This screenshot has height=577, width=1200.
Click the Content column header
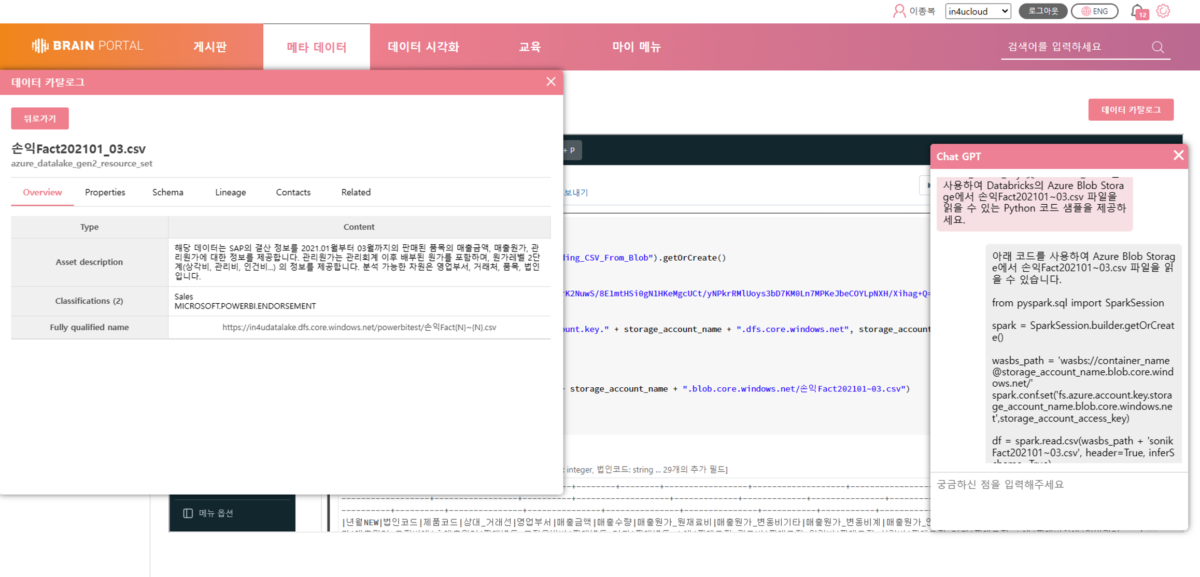click(x=359, y=227)
